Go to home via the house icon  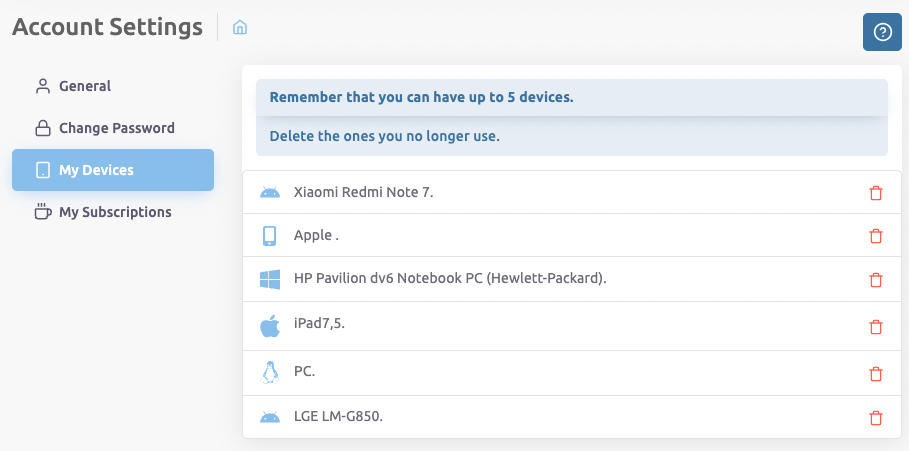[240, 27]
